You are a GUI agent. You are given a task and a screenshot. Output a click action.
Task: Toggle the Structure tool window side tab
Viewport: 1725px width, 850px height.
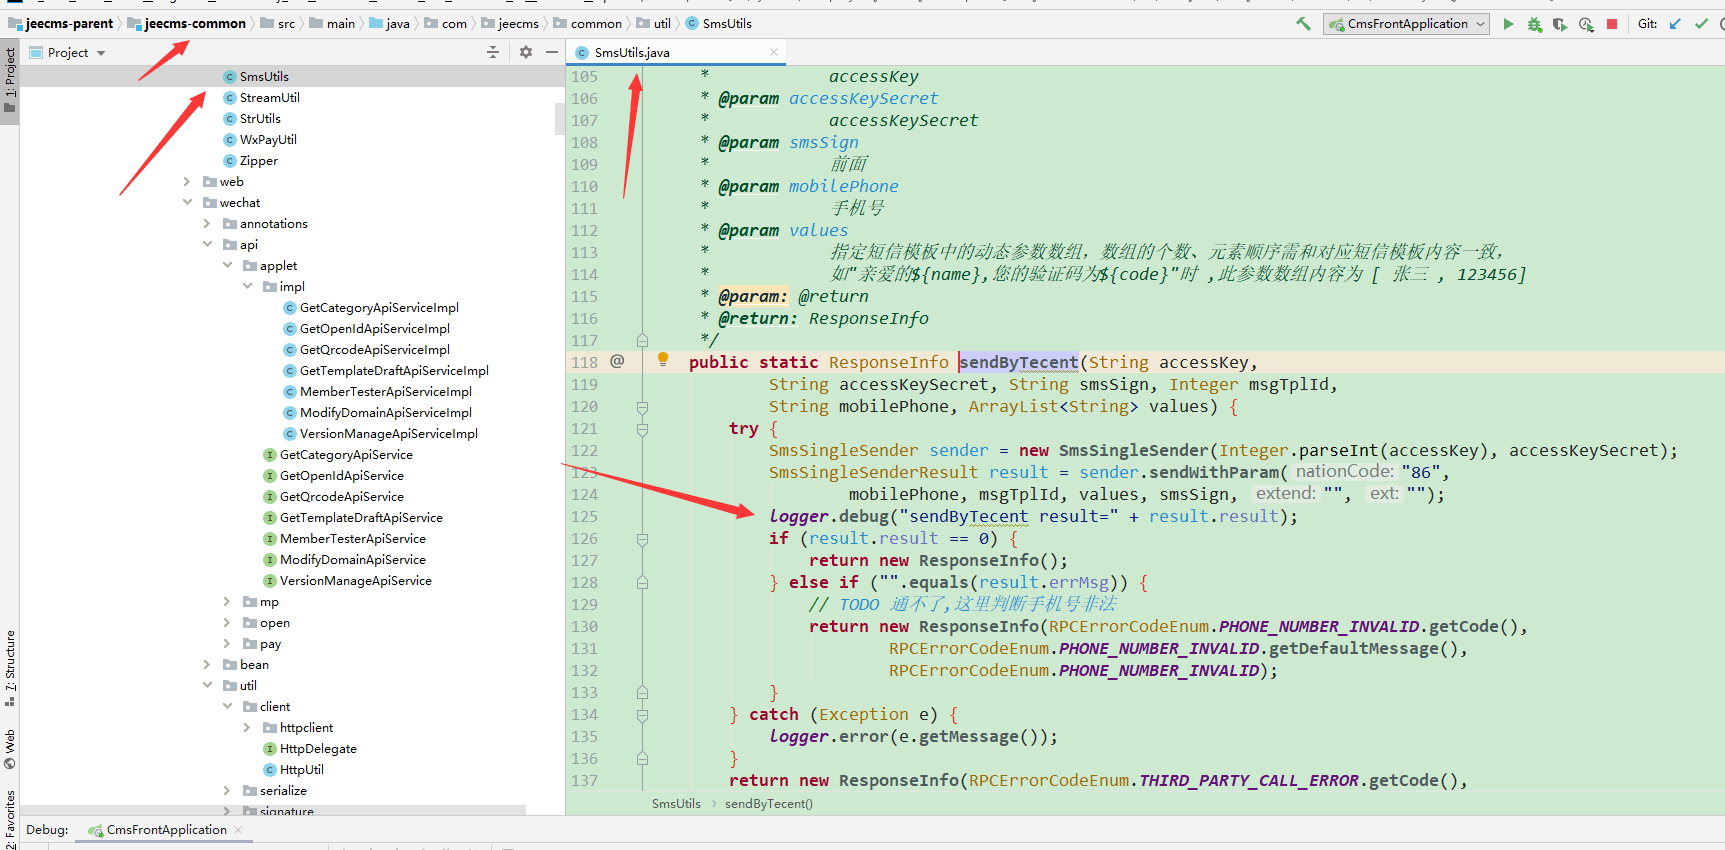10,667
